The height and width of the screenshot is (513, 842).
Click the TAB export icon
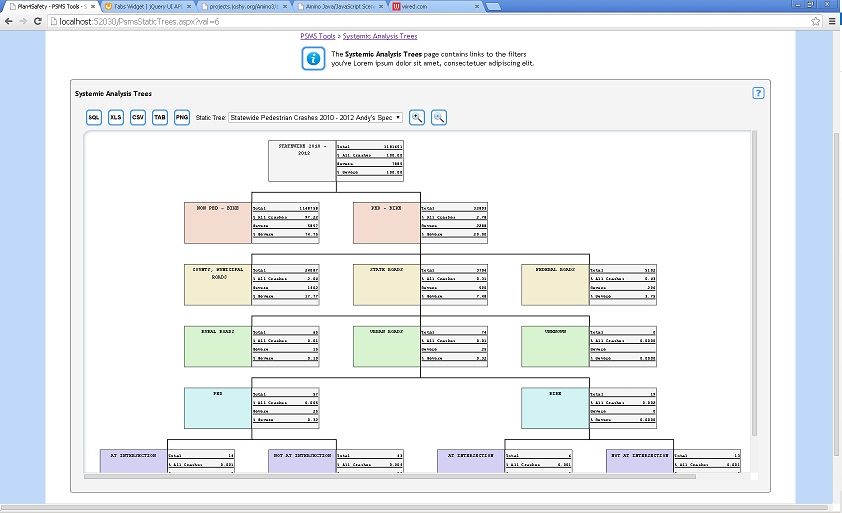point(160,117)
